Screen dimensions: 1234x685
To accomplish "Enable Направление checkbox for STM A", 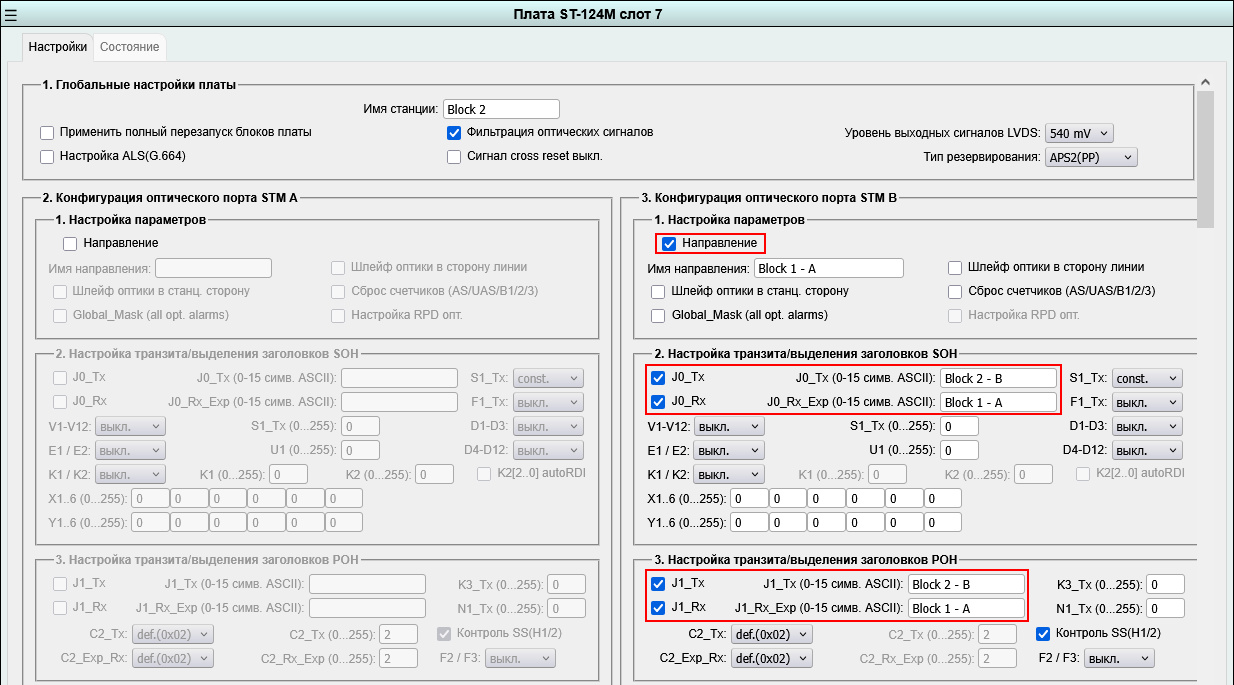I will (x=70, y=243).
